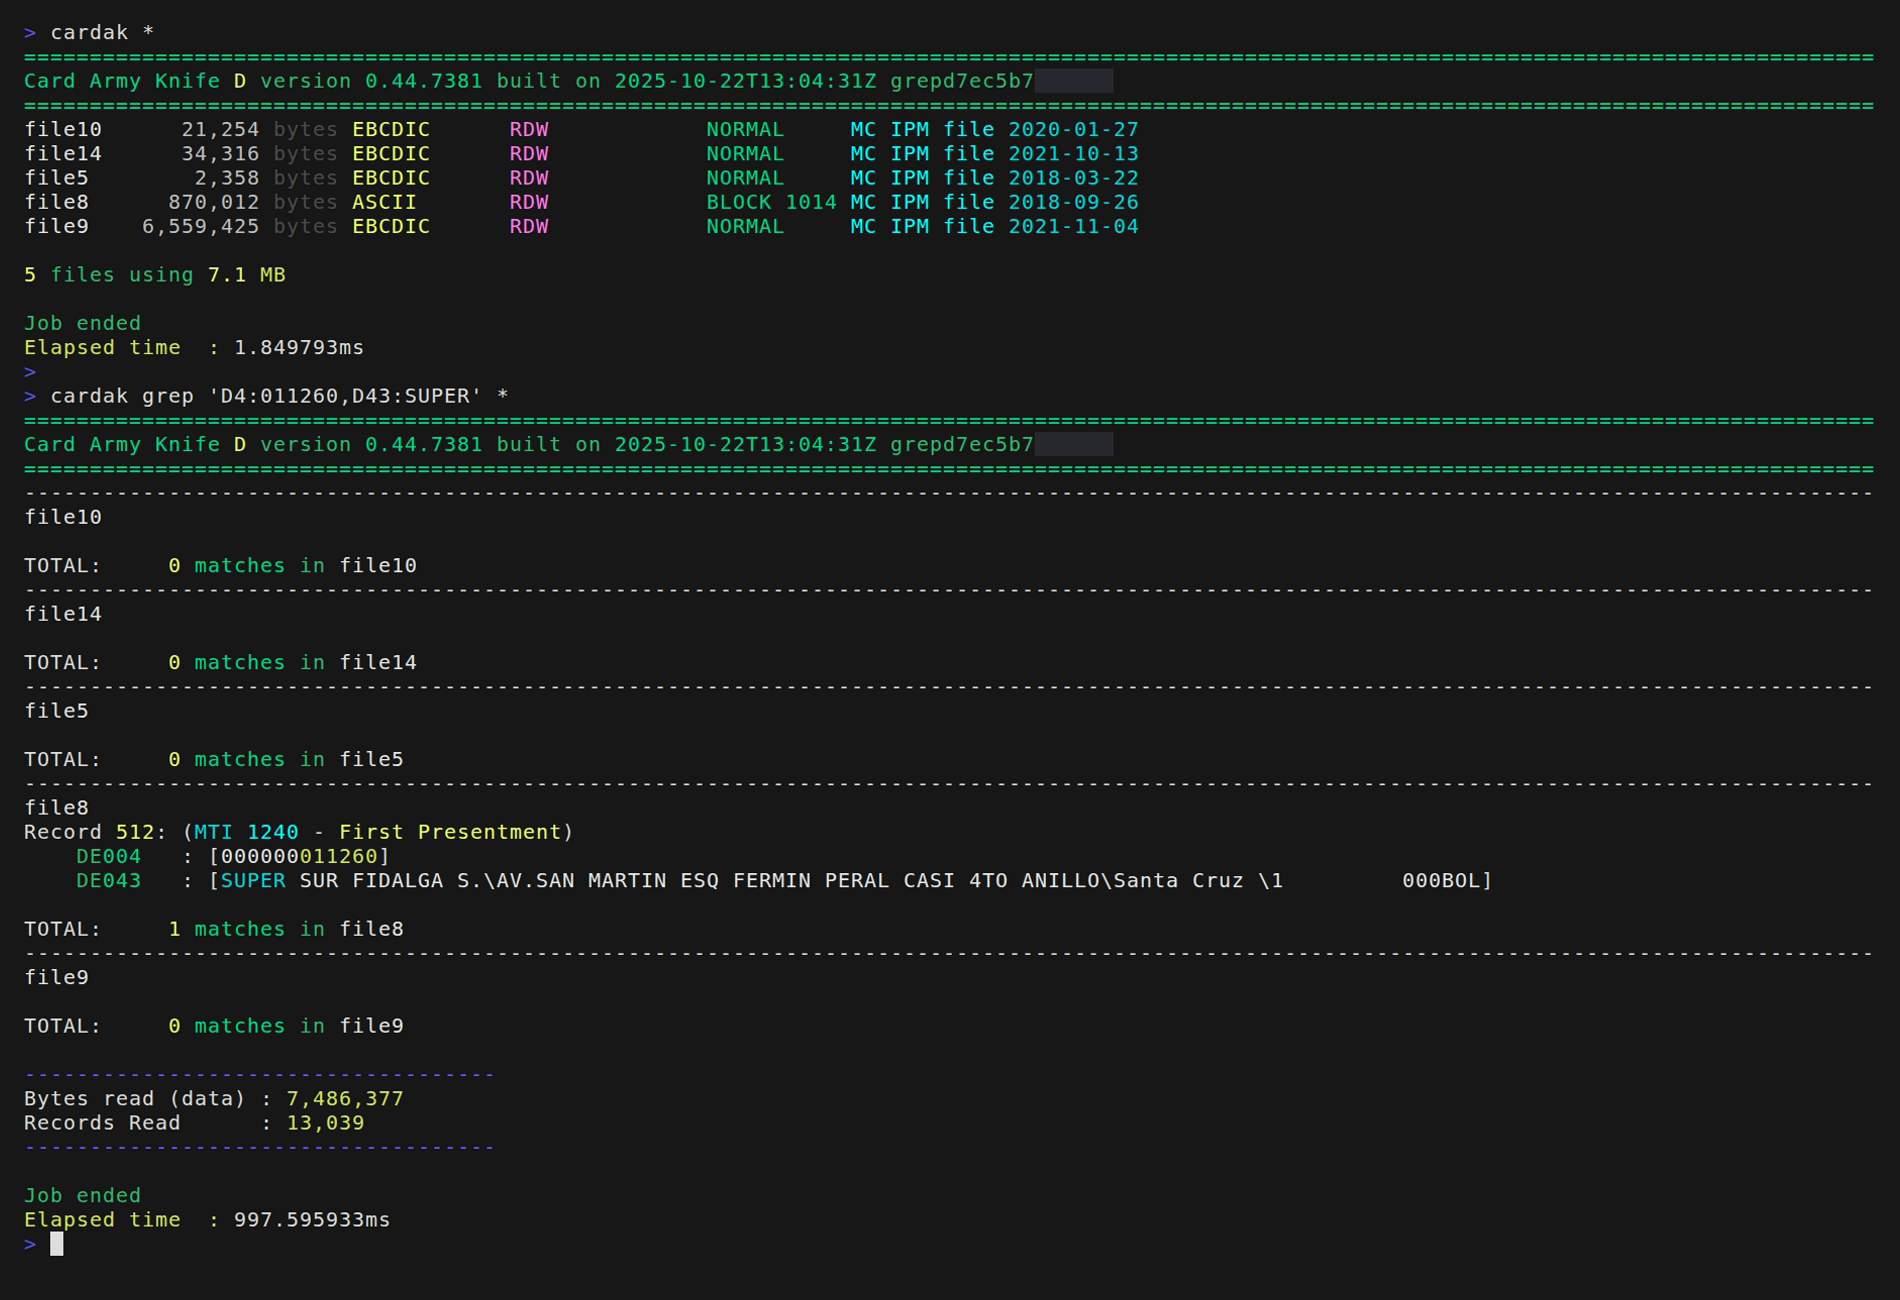Click the RDW marker beside file5
Image resolution: width=1900 pixels, height=1300 pixels.
(x=527, y=177)
